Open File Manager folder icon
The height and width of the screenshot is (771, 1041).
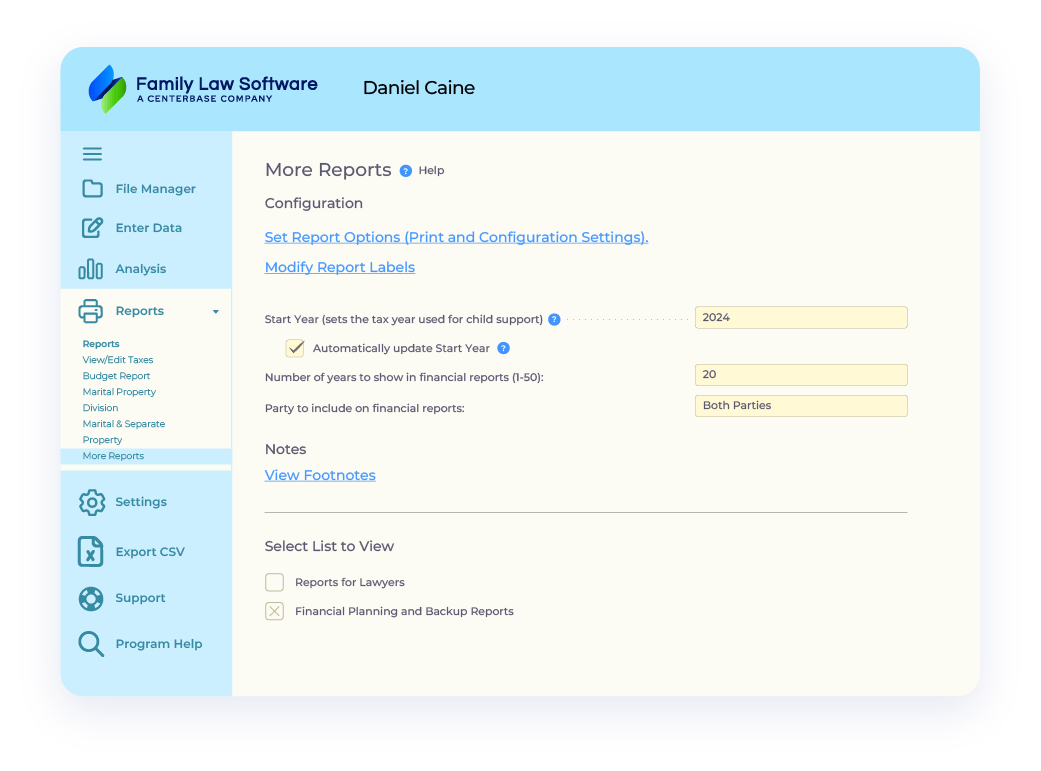tap(92, 189)
